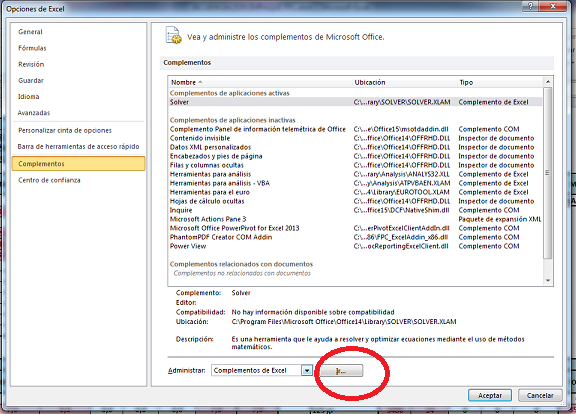Select Herramientas para análisis - VBA entry
The width and height of the screenshot is (576, 414).
[220, 183]
